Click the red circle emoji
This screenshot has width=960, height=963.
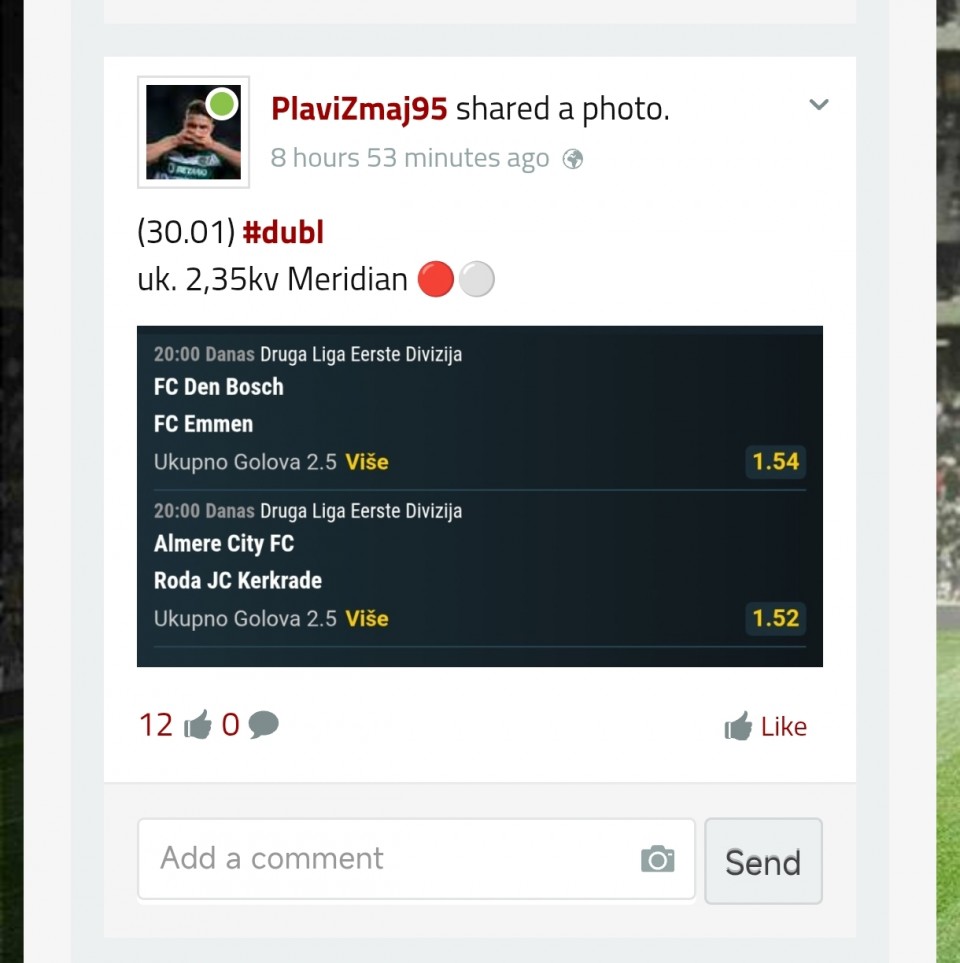[x=435, y=279]
